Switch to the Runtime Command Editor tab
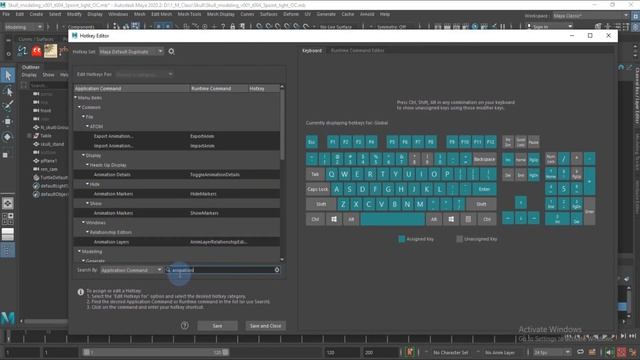Viewport: 640px width, 360px height. [x=357, y=51]
